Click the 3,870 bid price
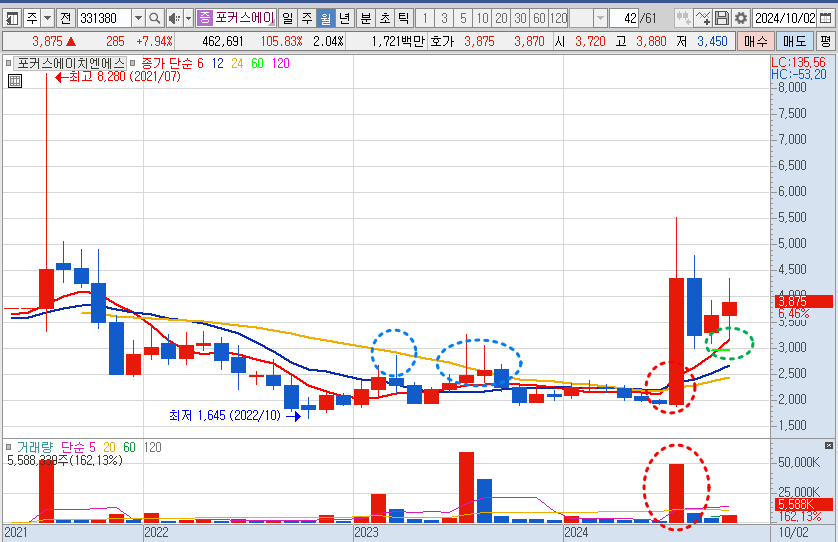Viewport: 838px width, 542px height. (529, 41)
